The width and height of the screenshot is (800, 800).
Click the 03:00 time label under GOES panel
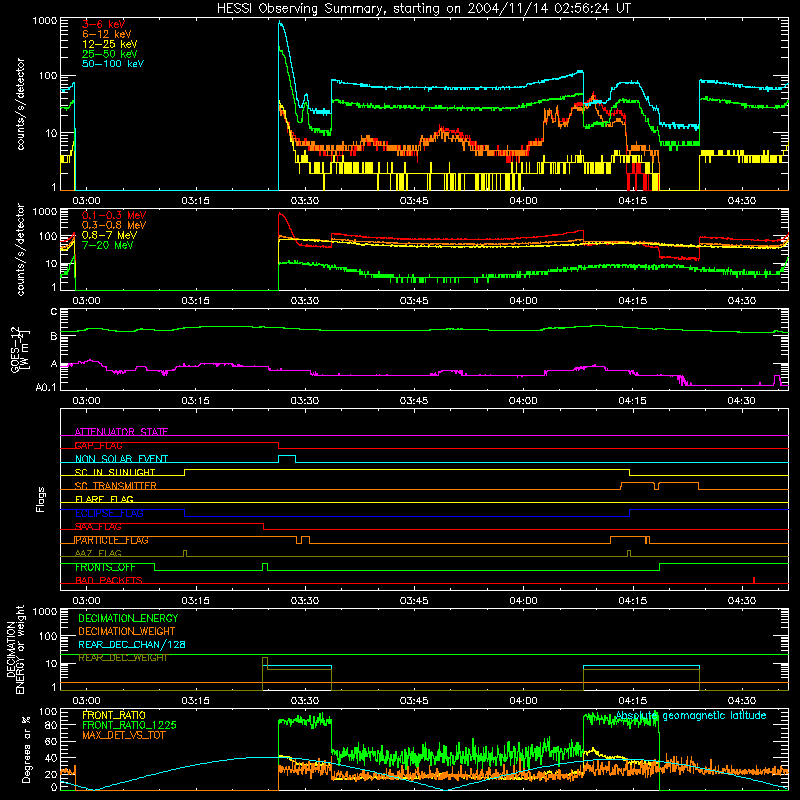pyautogui.click(x=86, y=401)
